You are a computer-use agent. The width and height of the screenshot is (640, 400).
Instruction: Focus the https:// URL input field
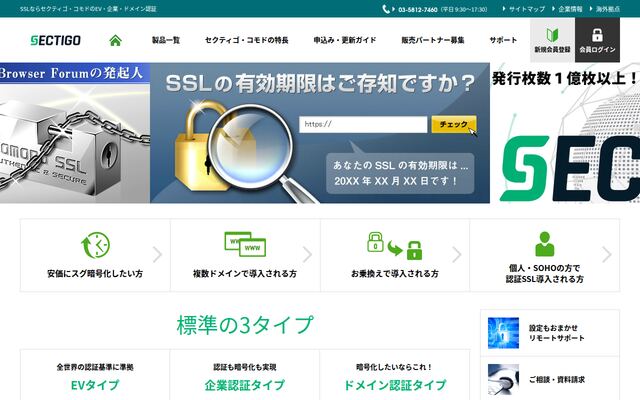[363, 124]
